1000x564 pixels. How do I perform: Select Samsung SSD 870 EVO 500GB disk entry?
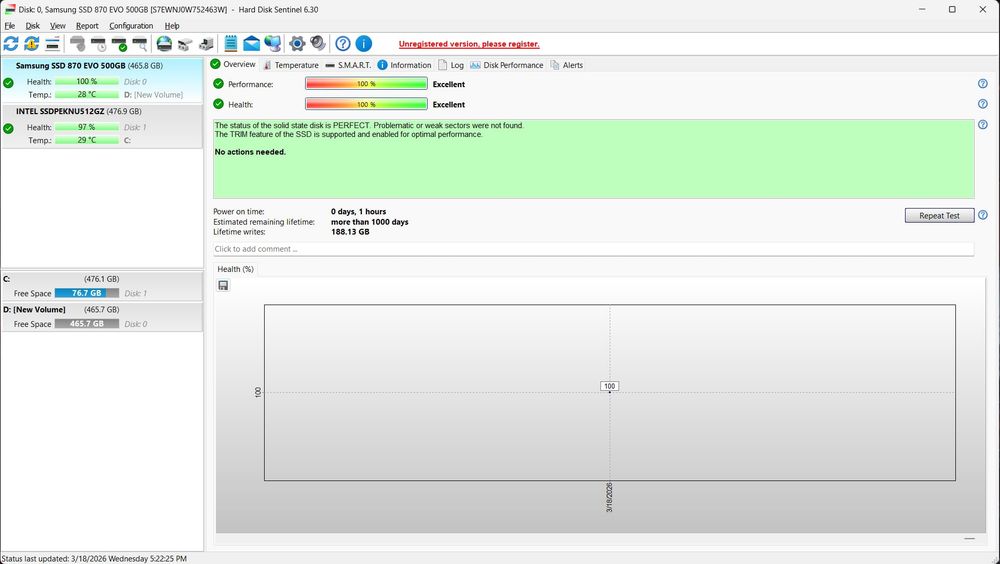click(x=102, y=80)
